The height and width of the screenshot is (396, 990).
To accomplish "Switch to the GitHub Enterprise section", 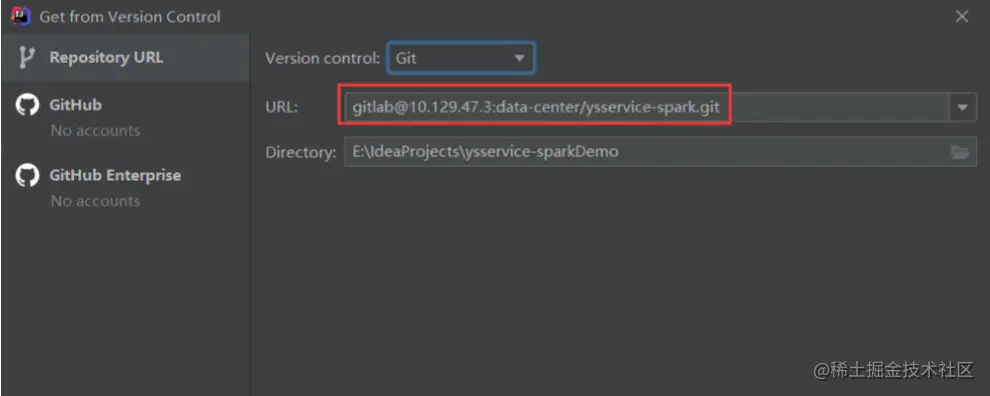I will (125, 186).
